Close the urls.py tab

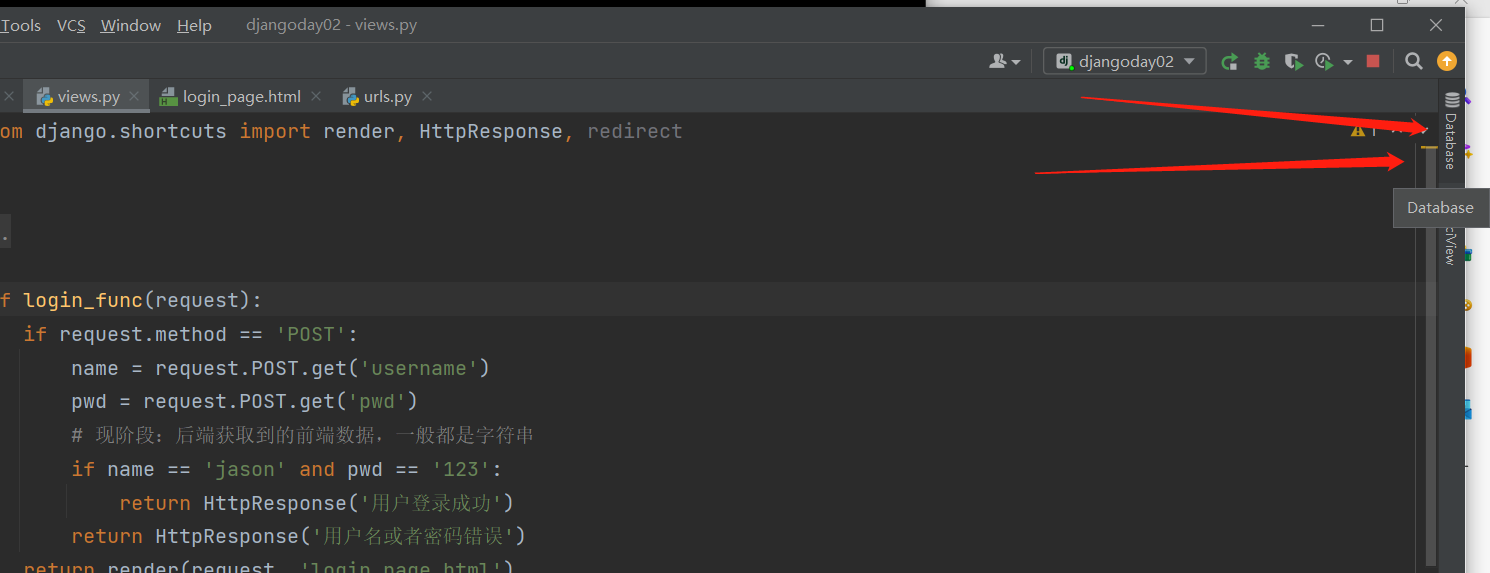427,97
